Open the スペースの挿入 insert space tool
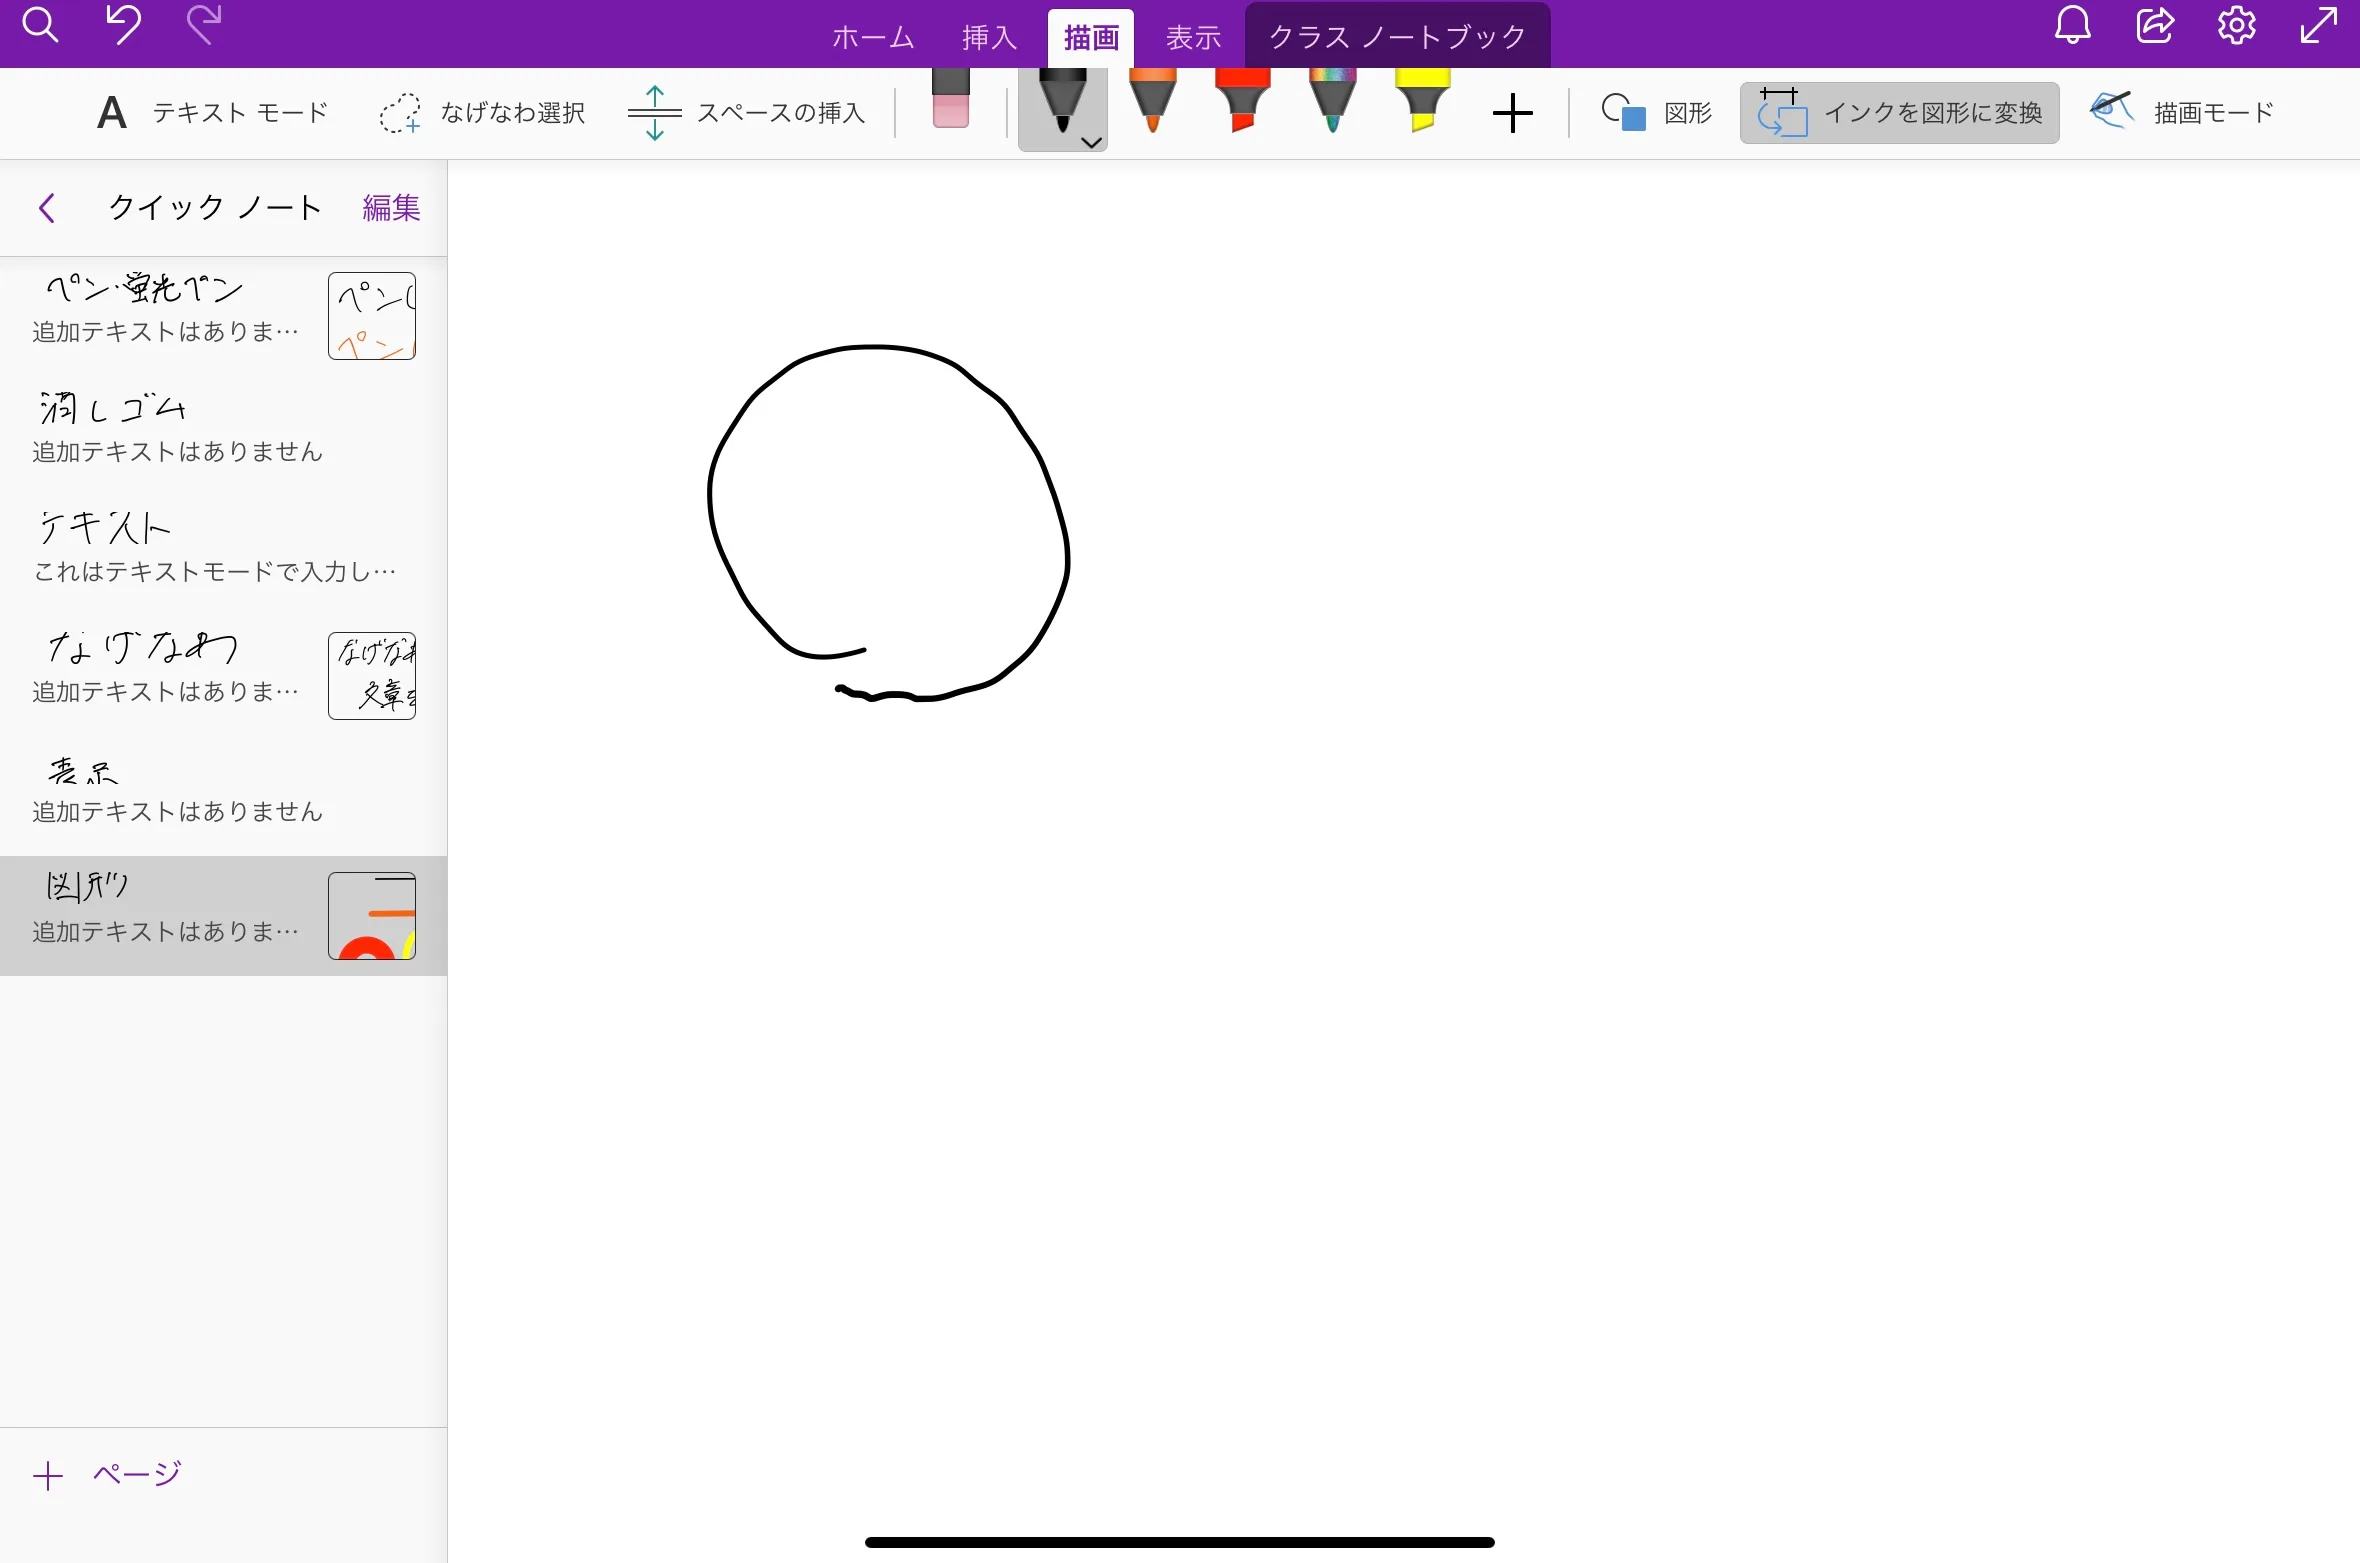2360x1563 pixels. pos(744,112)
